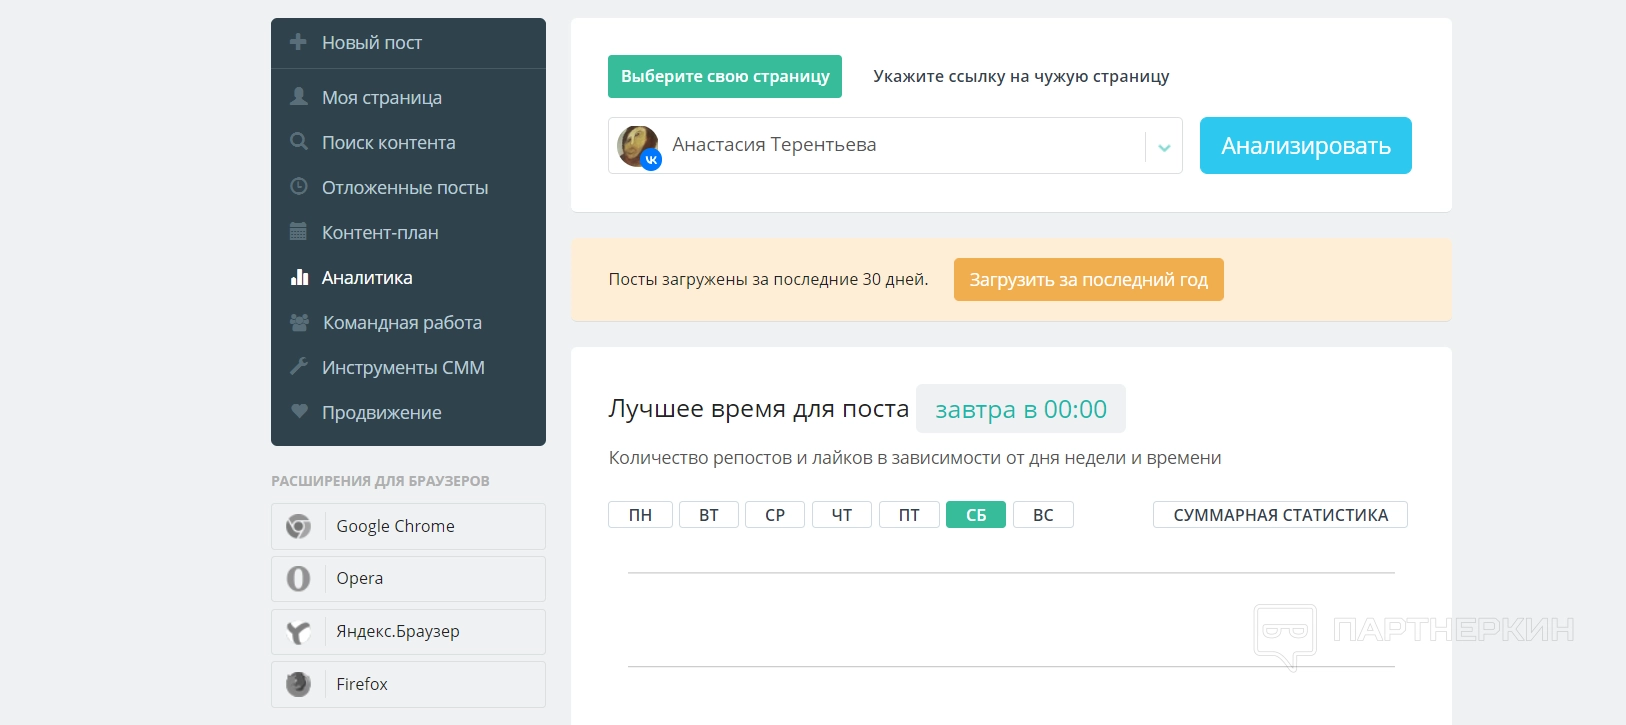
Task: Click the magnifier icon for Поиск контента
Action: point(298,142)
